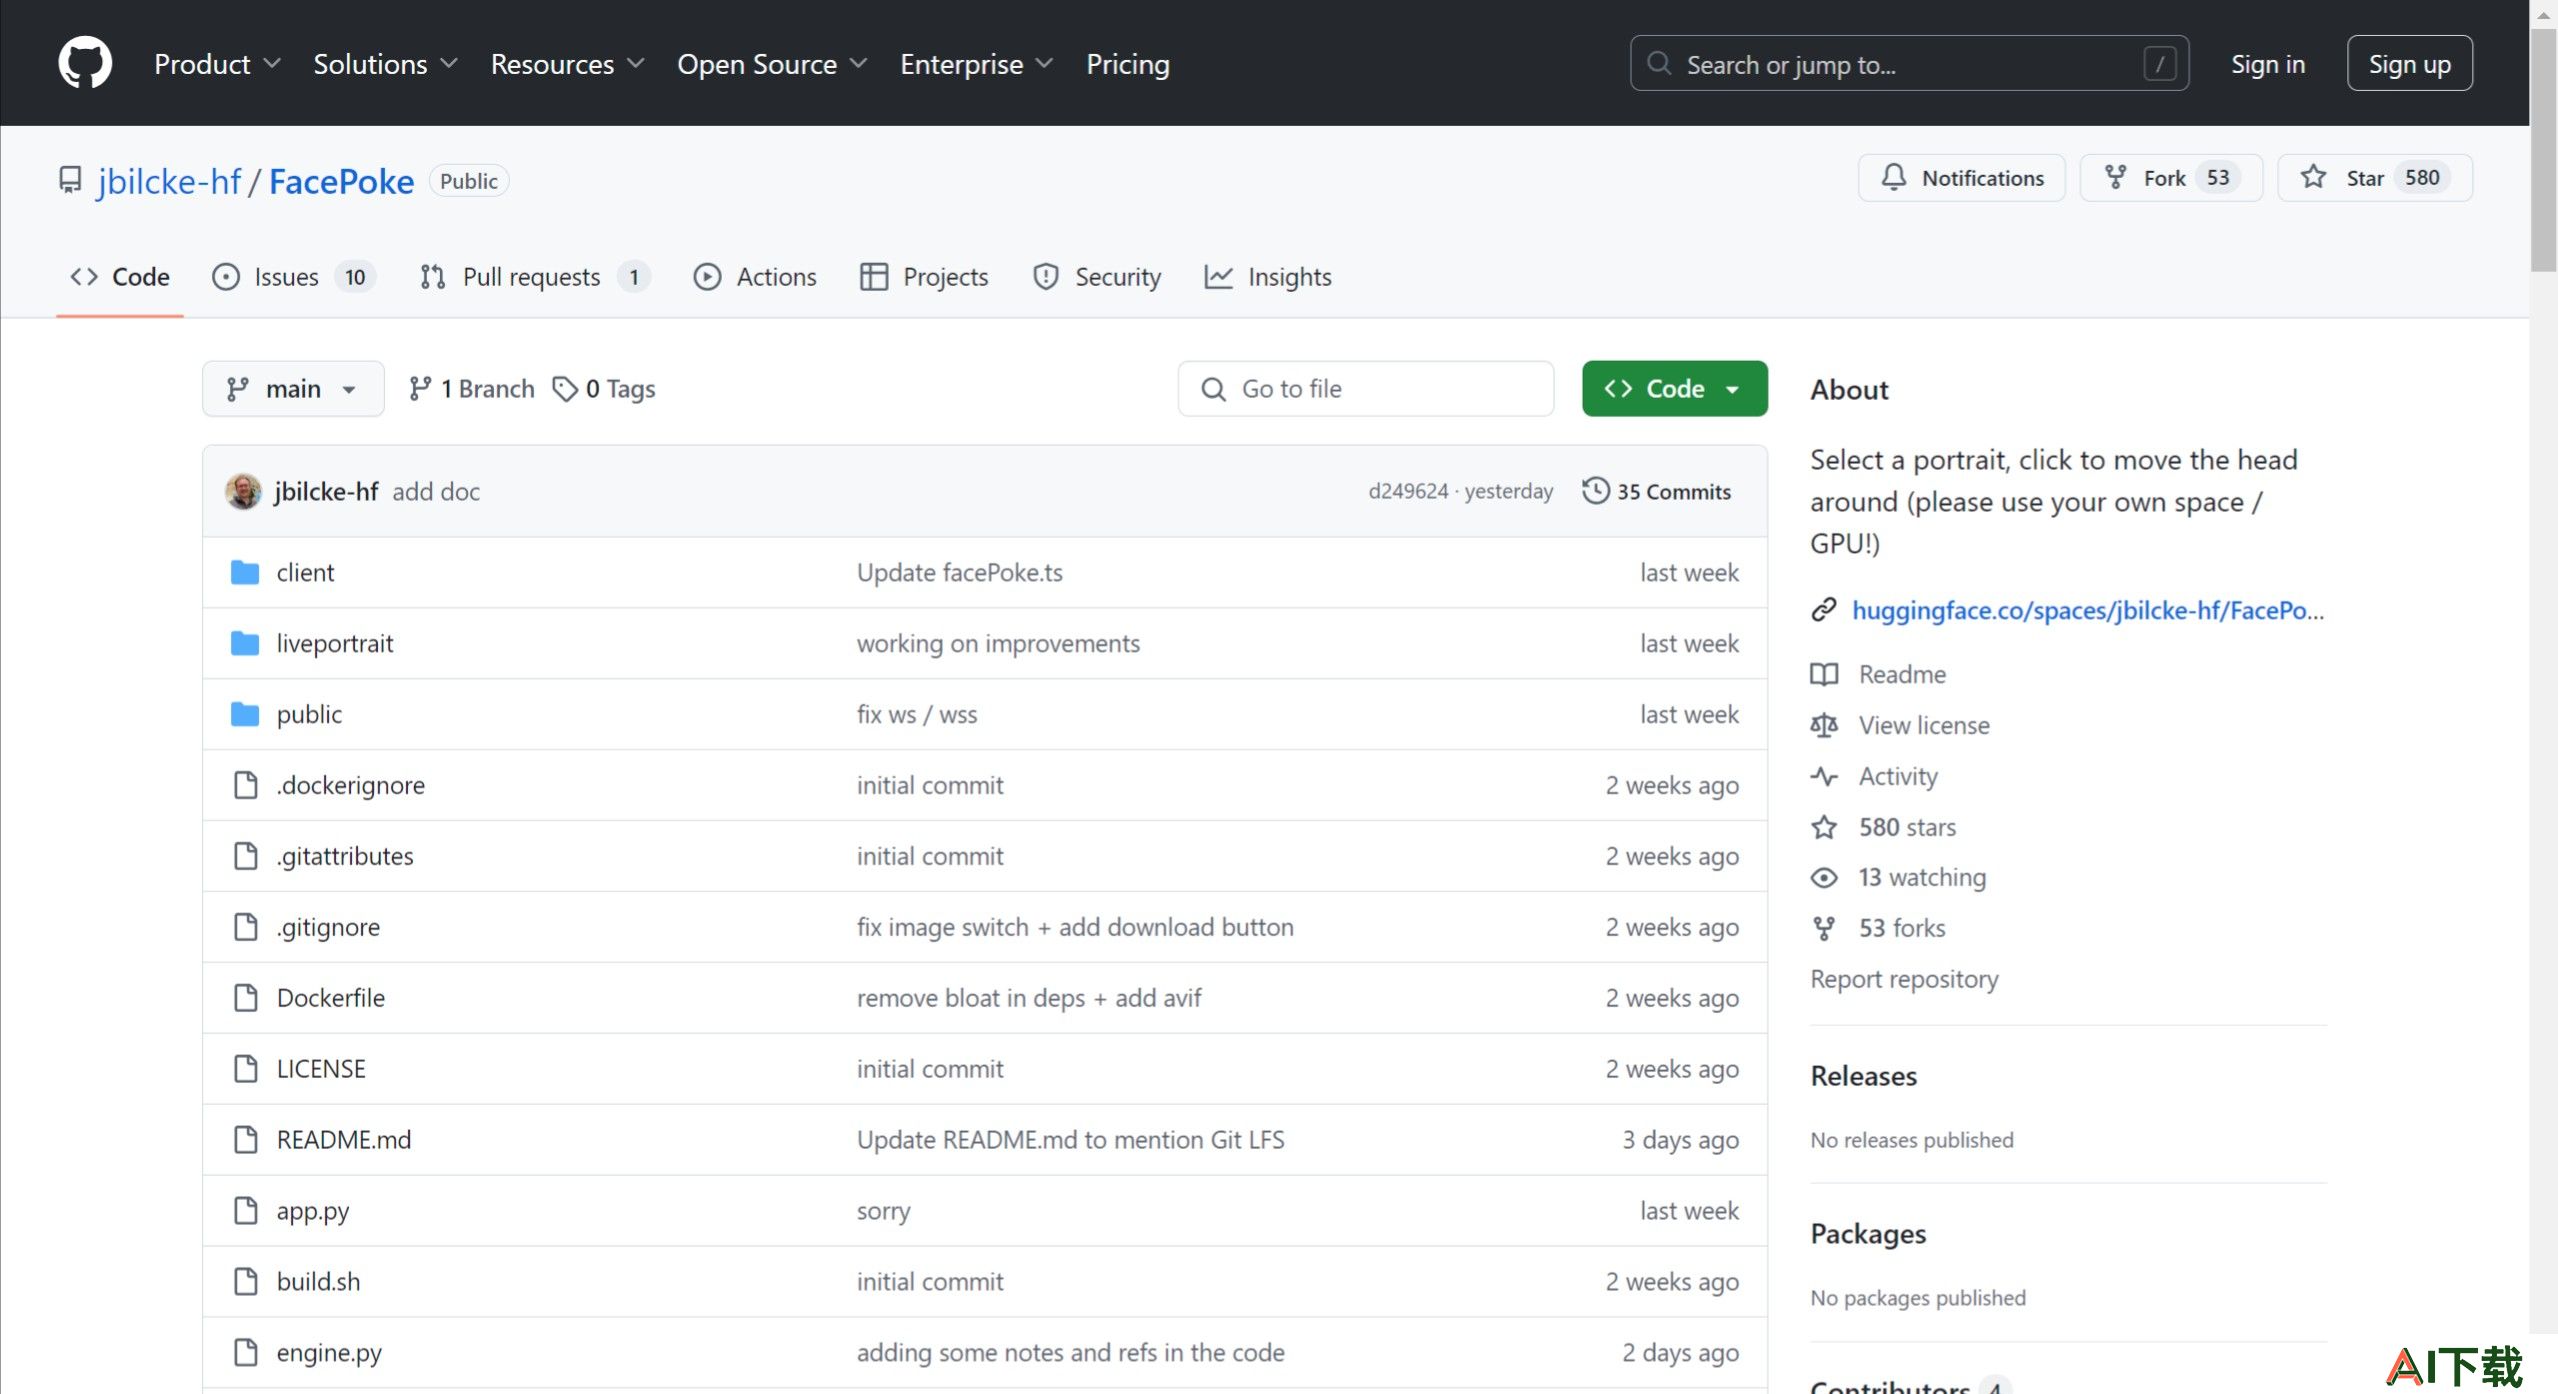Click the star icon beside 580 stars
The height and width of the screenshot is (1394, 2558).
1824,827
